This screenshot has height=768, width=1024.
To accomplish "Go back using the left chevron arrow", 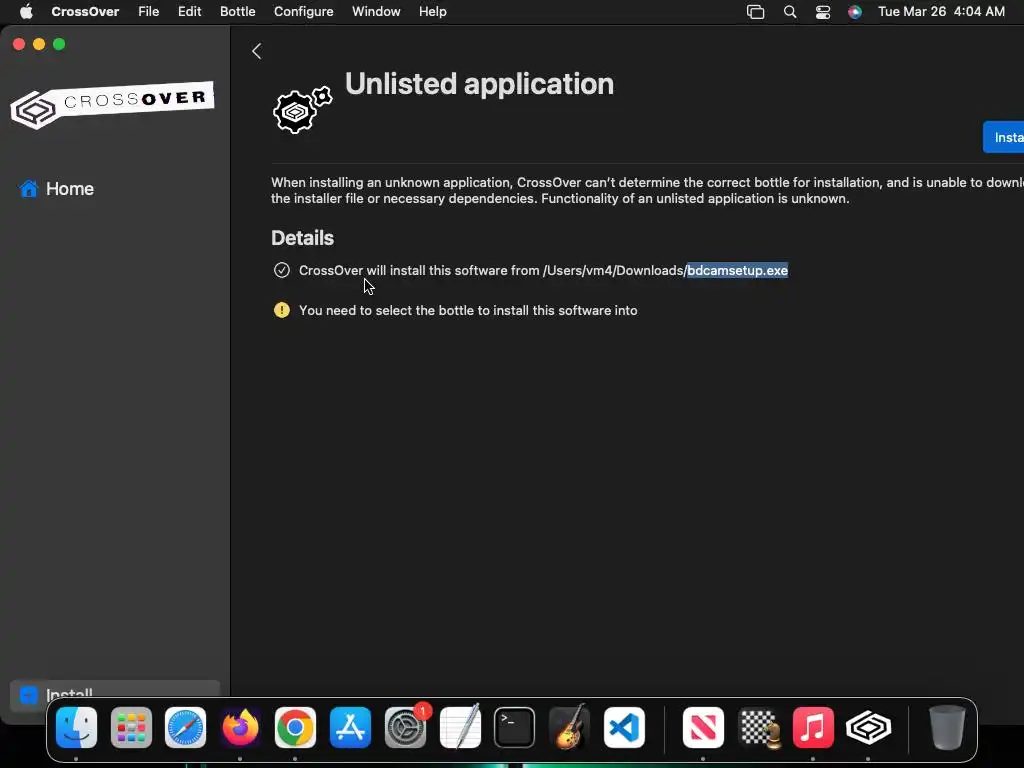I will (257, 51).
